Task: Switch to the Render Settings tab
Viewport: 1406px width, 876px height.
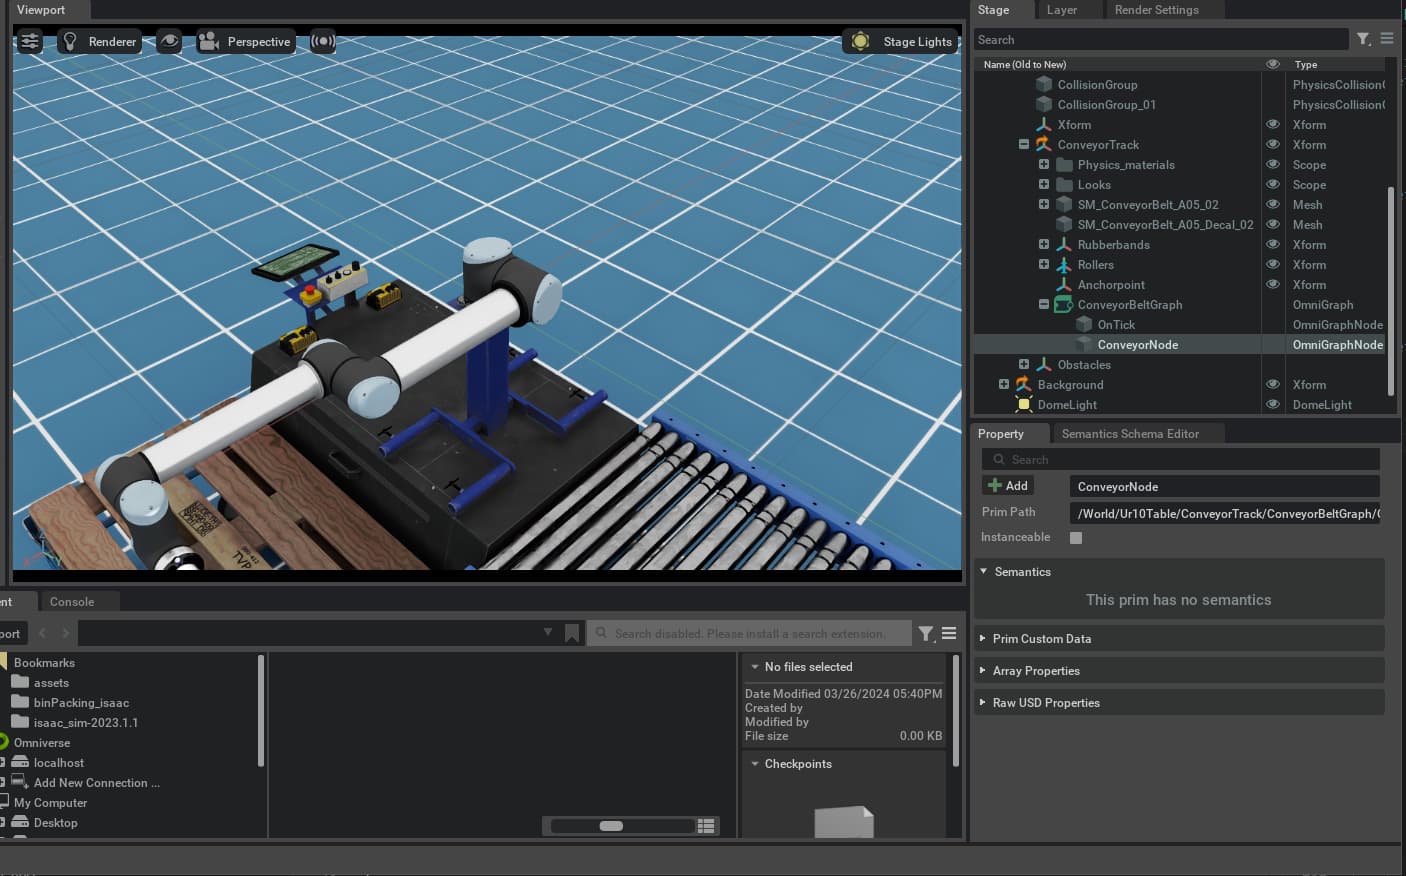Action: click(x=1156, y=10)
